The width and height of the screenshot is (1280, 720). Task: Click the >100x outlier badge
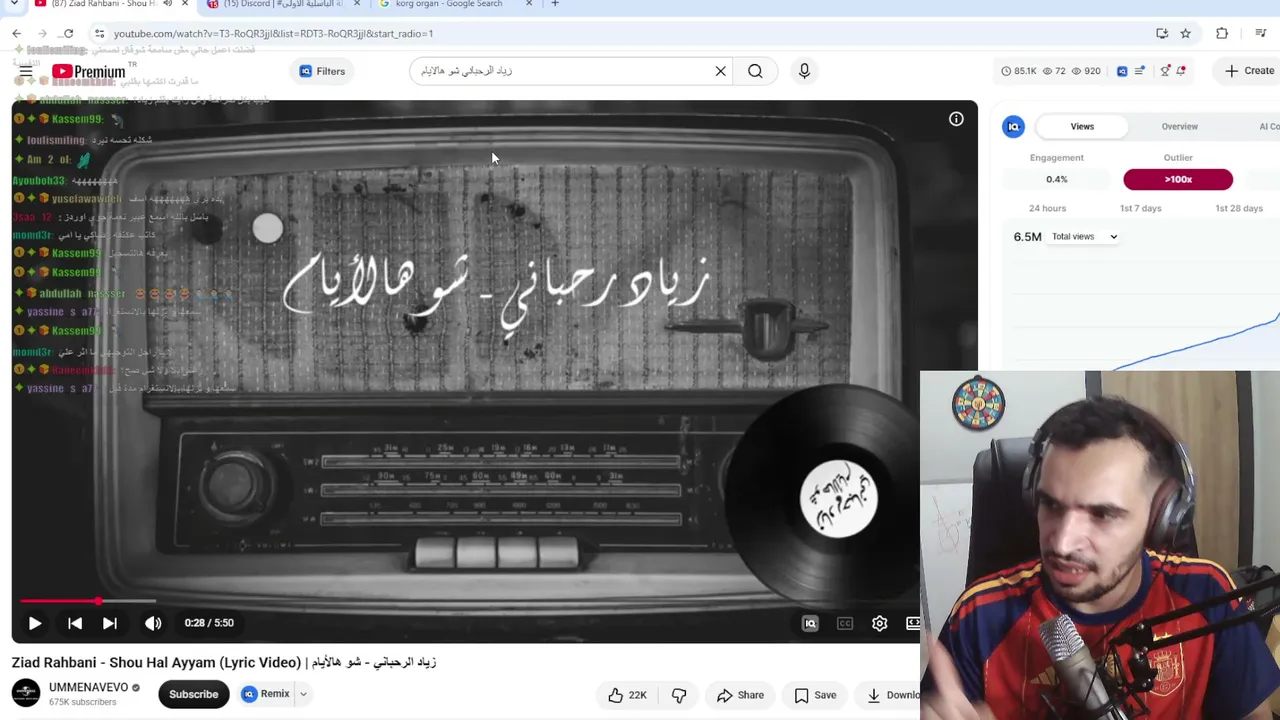pyautogui.click(x=1178, y=179)
